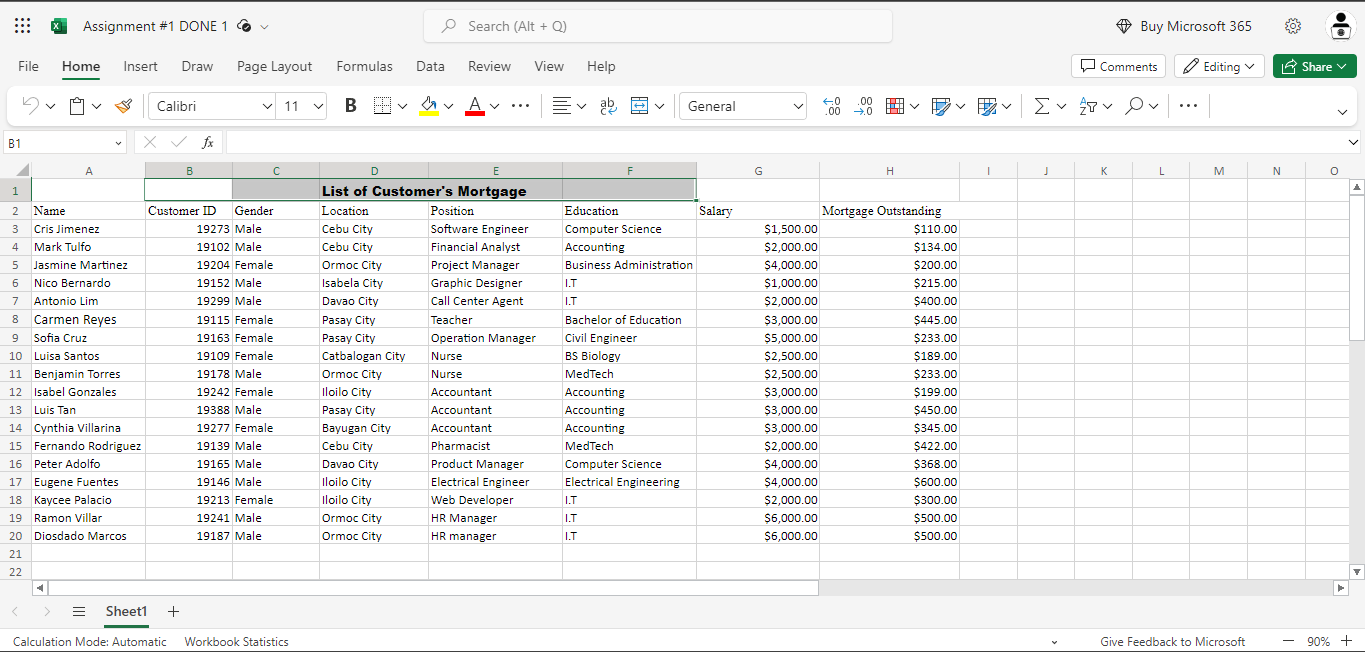Apply red font color
The width and height of the screenshot is (1365, 652).
pos(475,106)
